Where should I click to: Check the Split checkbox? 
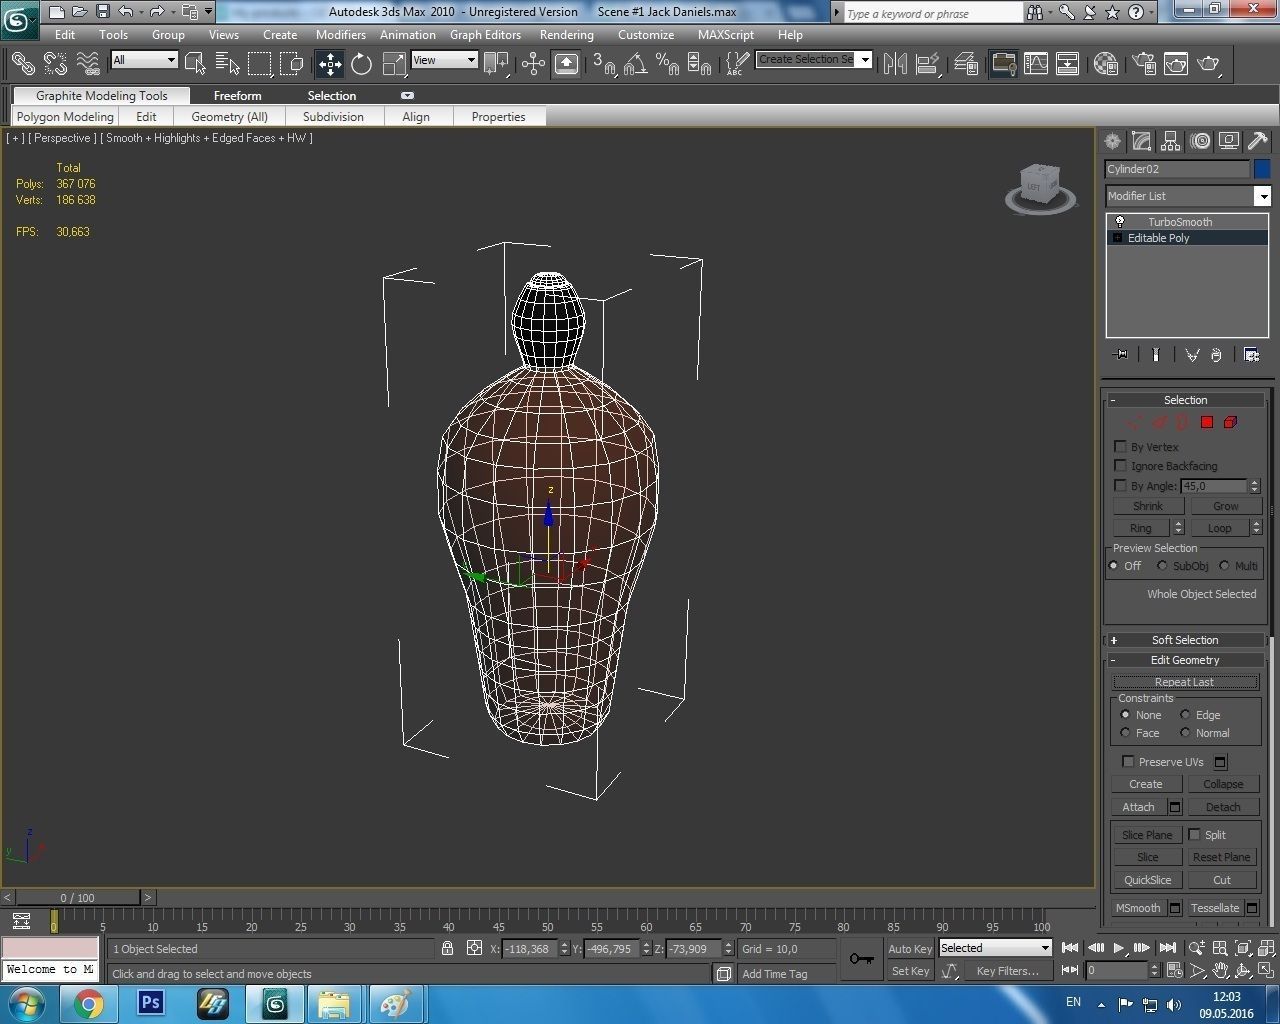(1194, 835)
